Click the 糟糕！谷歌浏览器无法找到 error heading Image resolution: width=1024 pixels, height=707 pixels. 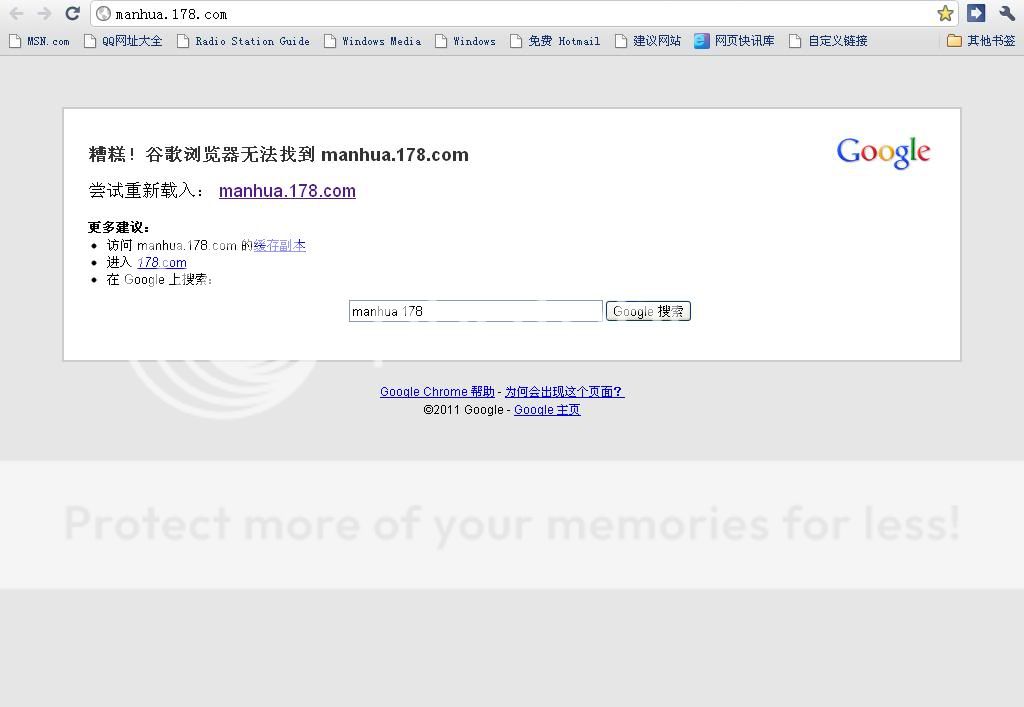[279, 155]
